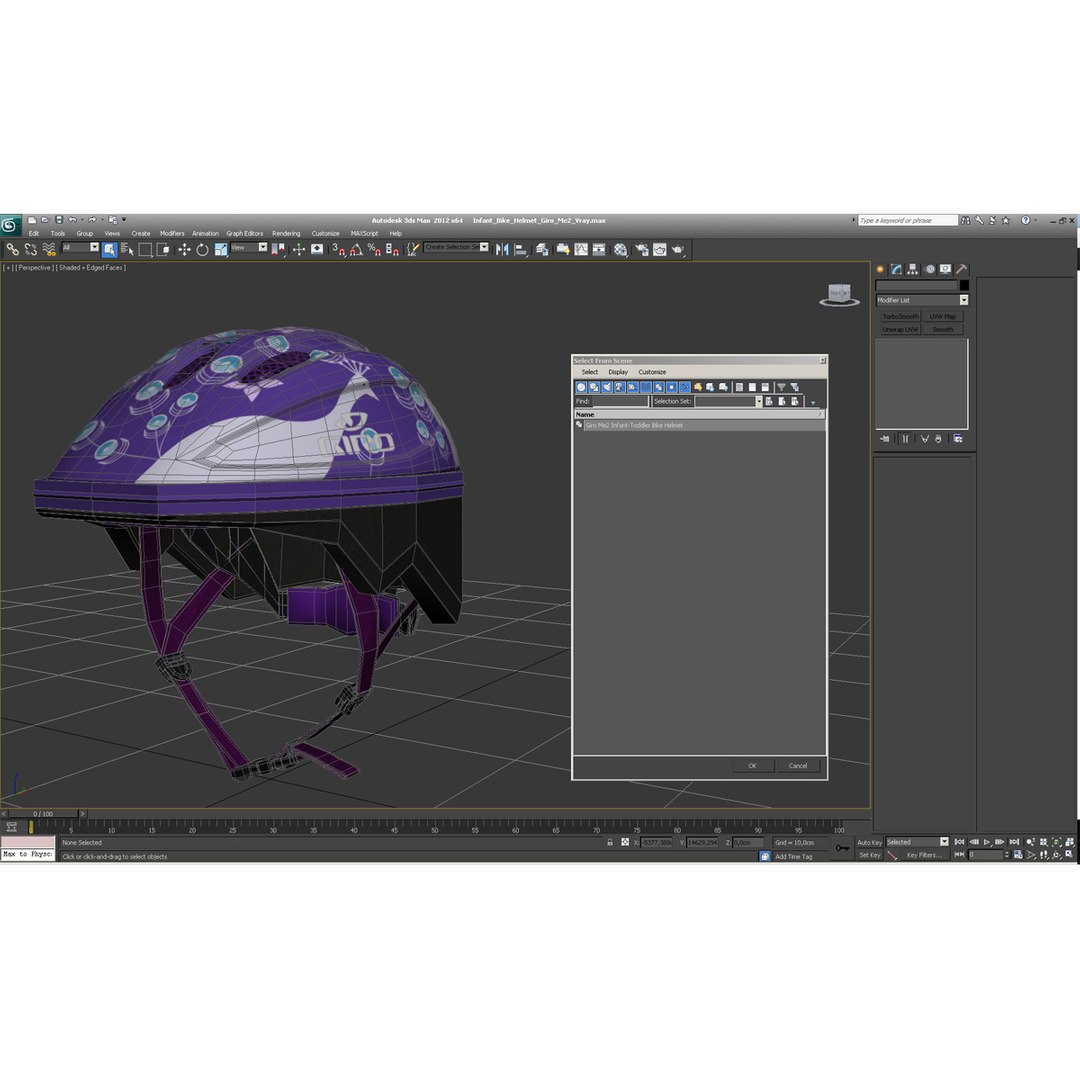Click the UVW Map modifier button
The width and height of the screenshot is (1080, 1080).
[942, 317]
